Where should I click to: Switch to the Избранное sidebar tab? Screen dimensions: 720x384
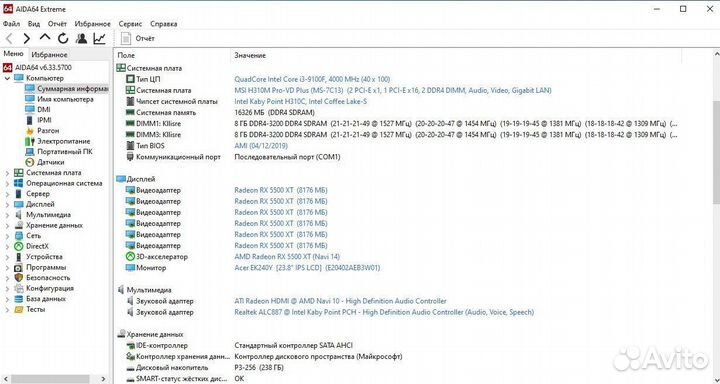[49, 55]
